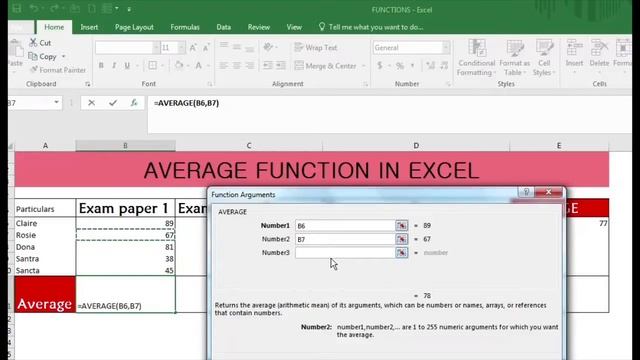
Task: Cancel formula entry with X button
Action: (x=91, y=103)
